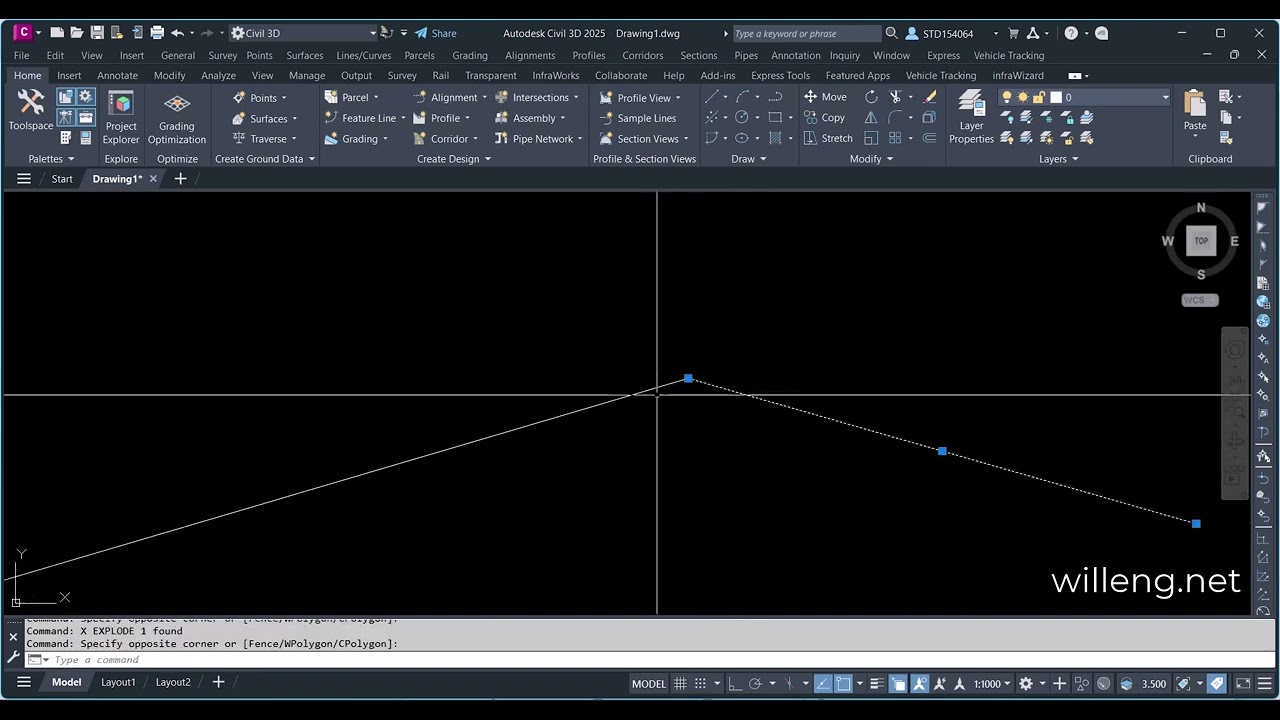Open the Surfaces menu
This screenshot has height=720, width=1280.
tap(304, 55)
